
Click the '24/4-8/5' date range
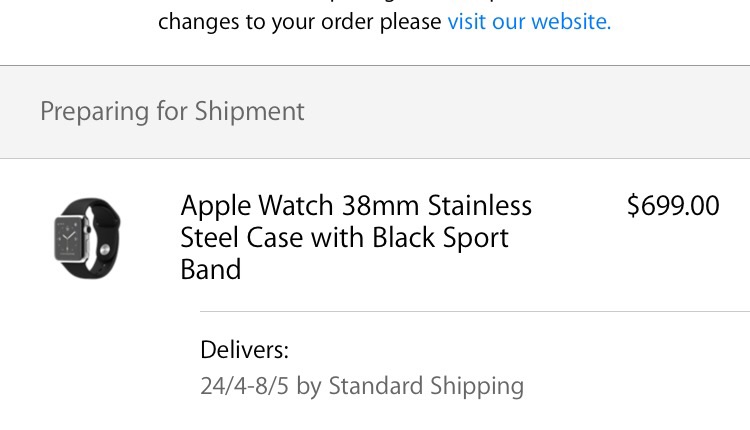point(244,386)
